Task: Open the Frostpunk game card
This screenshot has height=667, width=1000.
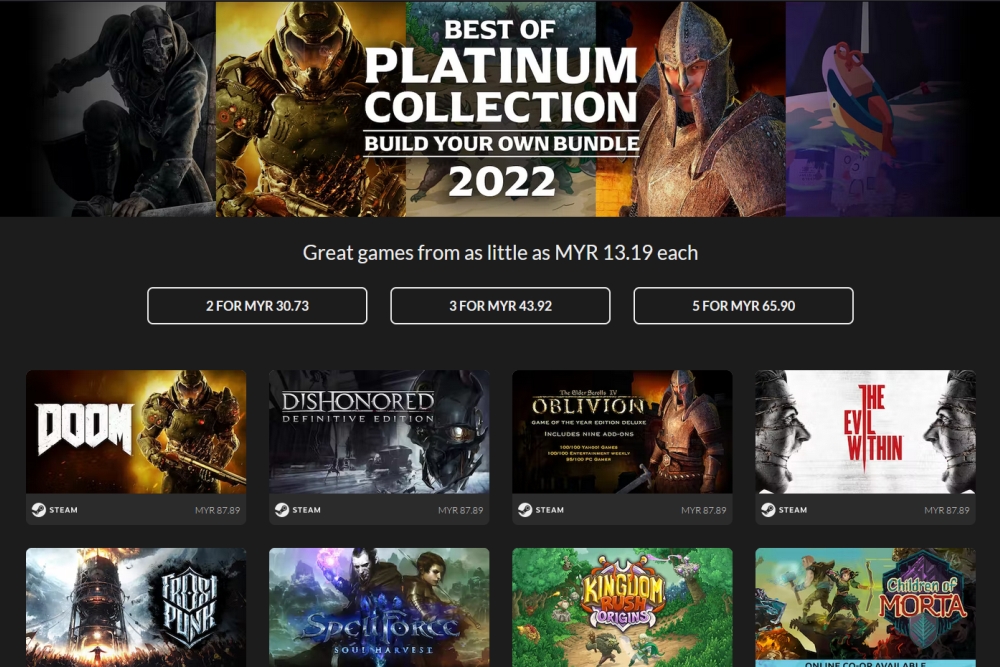Action: [x=136, y=608]
